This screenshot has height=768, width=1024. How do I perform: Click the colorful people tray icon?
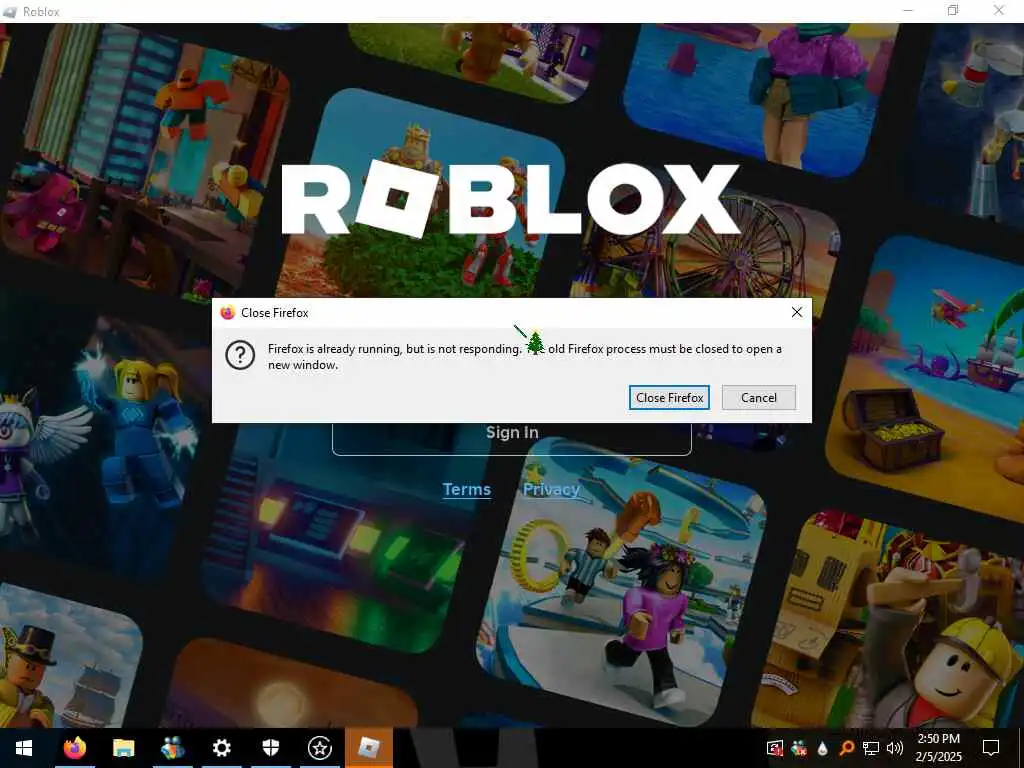click(799, 748)
